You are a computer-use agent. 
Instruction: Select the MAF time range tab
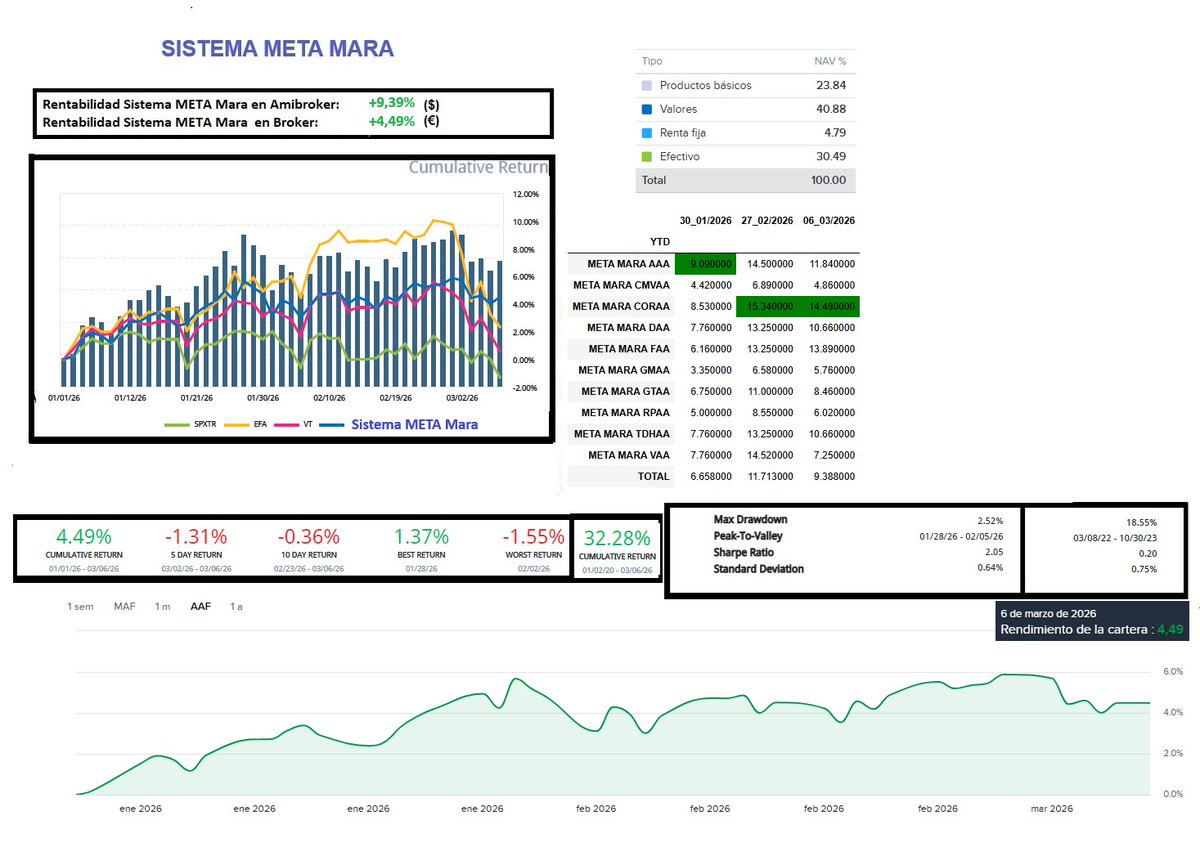point(125,607)
